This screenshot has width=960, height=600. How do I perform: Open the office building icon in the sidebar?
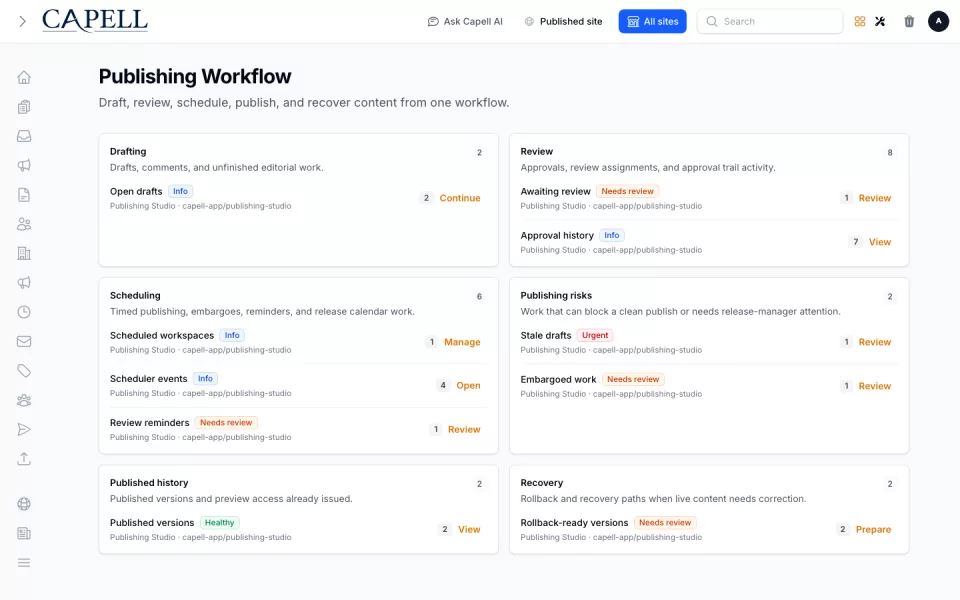click(x=24, y=253)
